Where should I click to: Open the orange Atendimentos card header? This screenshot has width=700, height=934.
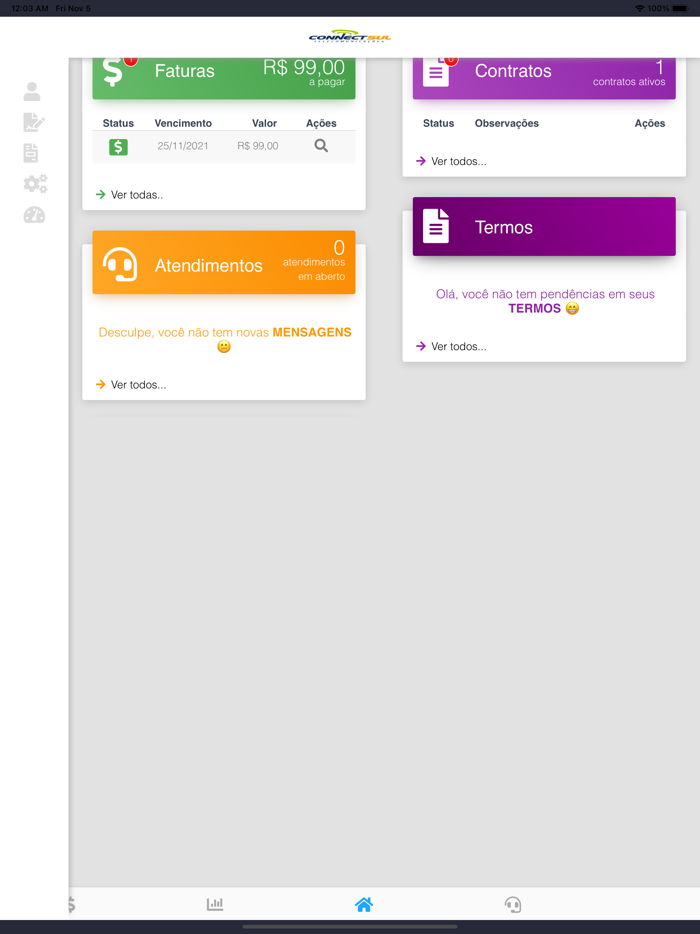pos(223,264)
